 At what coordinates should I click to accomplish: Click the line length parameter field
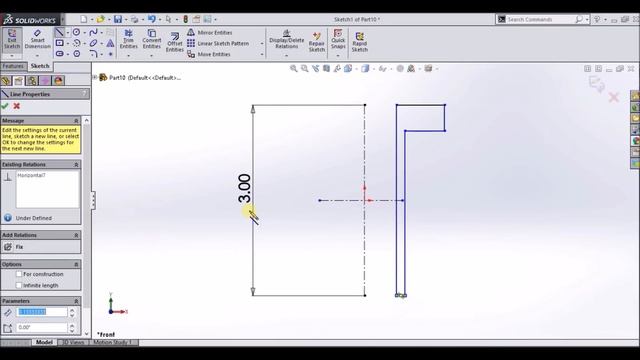tap(42, 312)
